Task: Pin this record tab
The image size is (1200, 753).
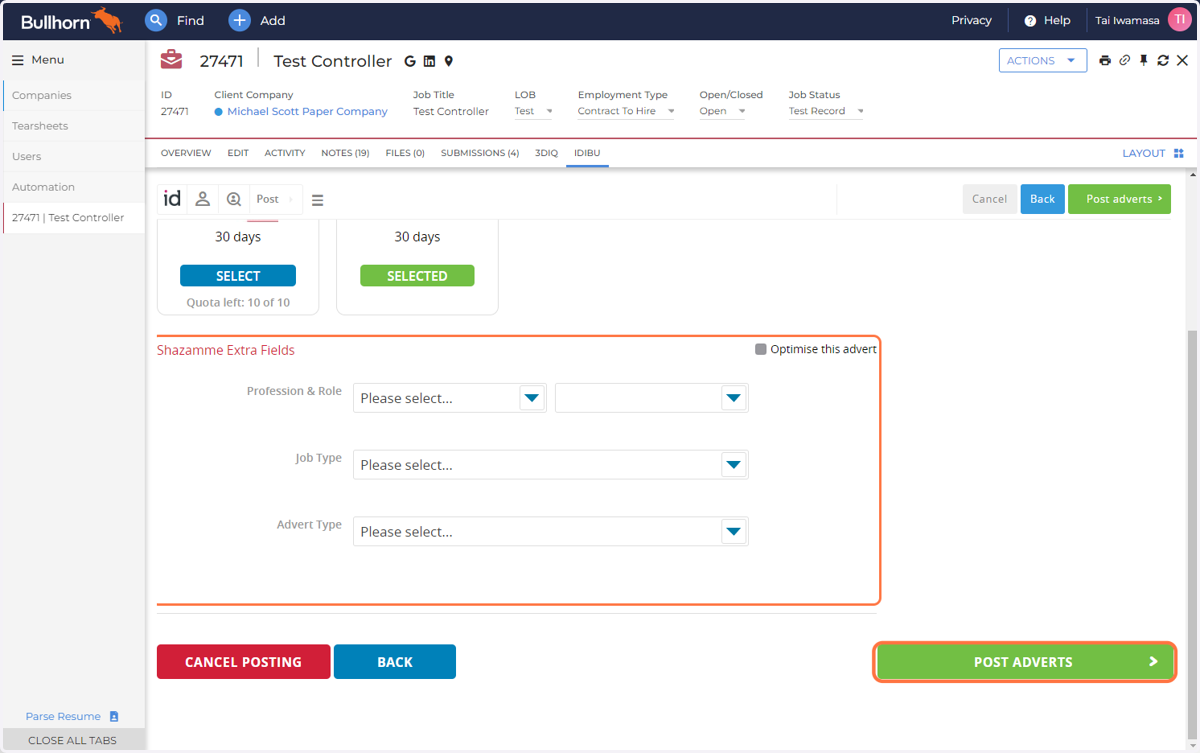Action: point(1143,61)
